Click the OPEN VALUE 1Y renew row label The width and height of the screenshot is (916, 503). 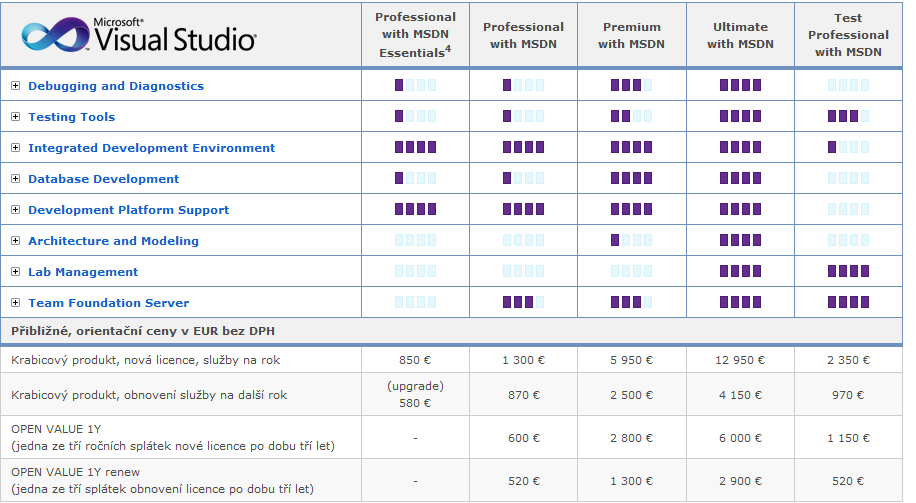pyautogui.click(x=162, y=481)
